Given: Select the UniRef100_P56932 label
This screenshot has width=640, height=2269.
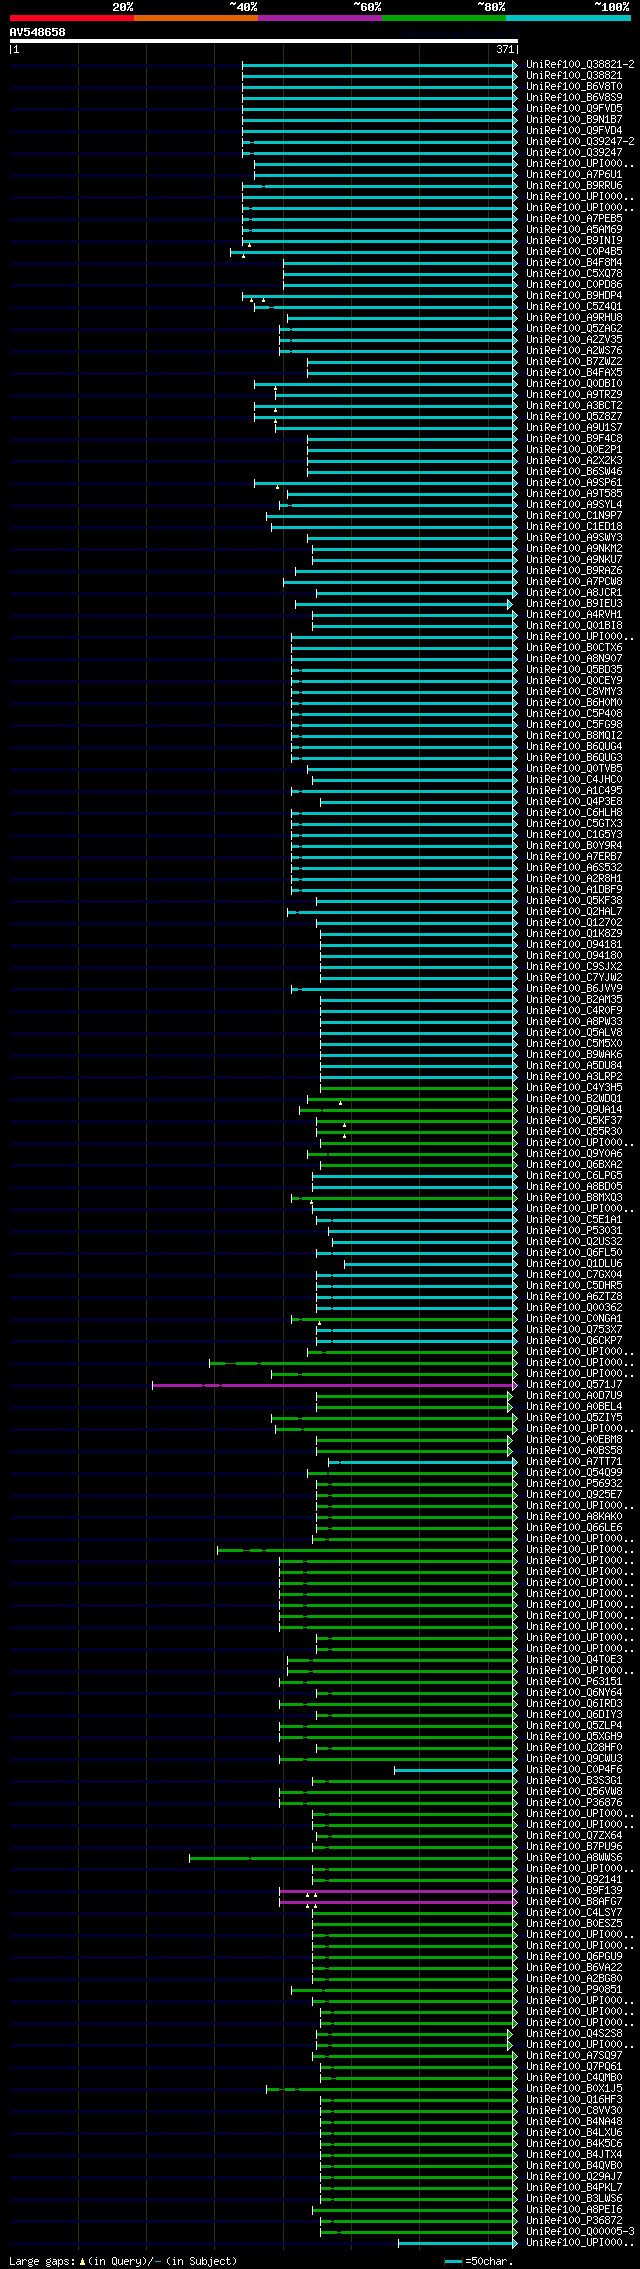Looking at the screenshot, I should (574, 1483).
